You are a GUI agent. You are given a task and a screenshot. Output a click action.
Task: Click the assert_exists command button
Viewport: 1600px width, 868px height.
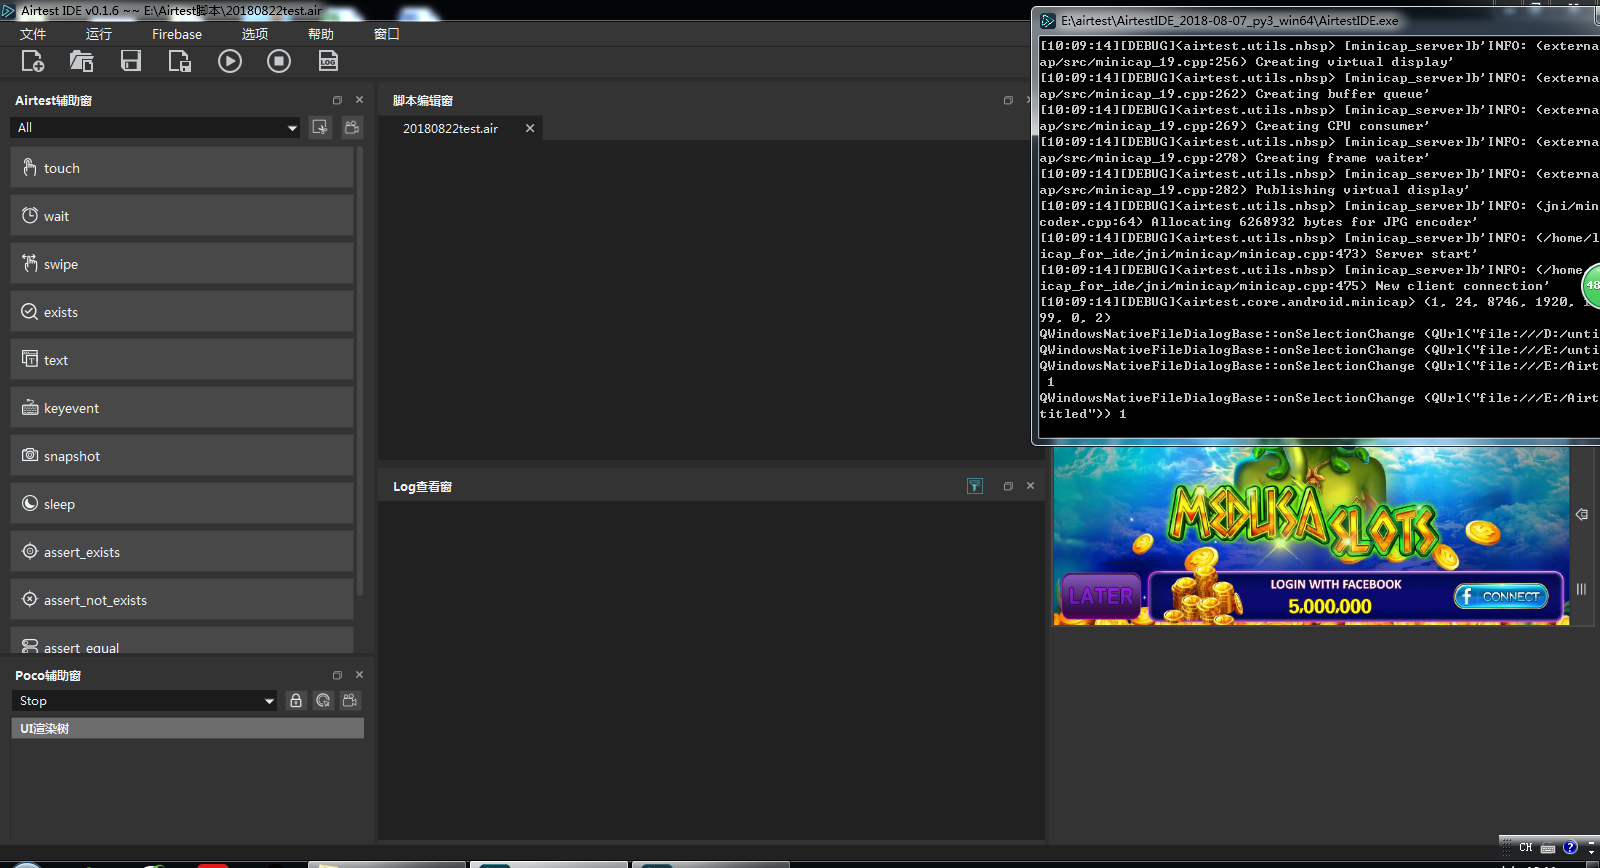point(182,552)
